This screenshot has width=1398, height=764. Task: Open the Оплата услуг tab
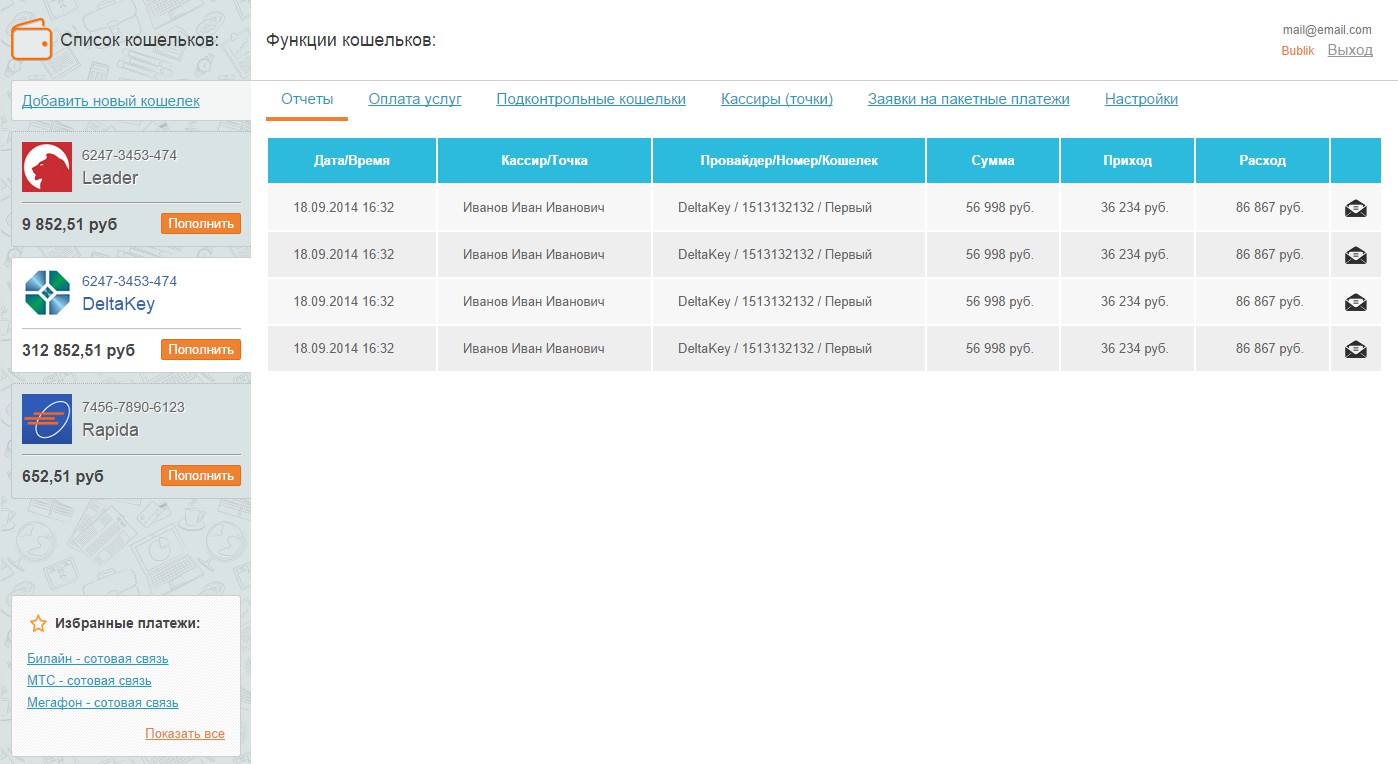coord(415,99)
